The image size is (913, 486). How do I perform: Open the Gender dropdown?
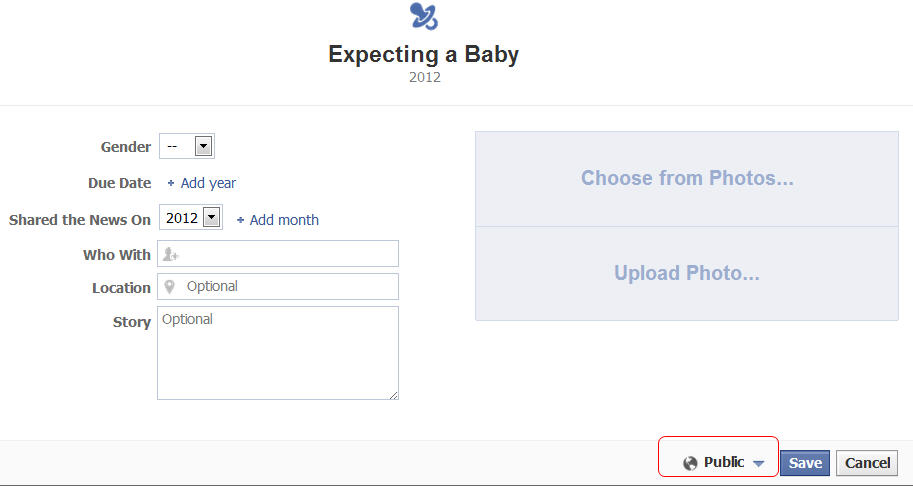tap(187, 146)
